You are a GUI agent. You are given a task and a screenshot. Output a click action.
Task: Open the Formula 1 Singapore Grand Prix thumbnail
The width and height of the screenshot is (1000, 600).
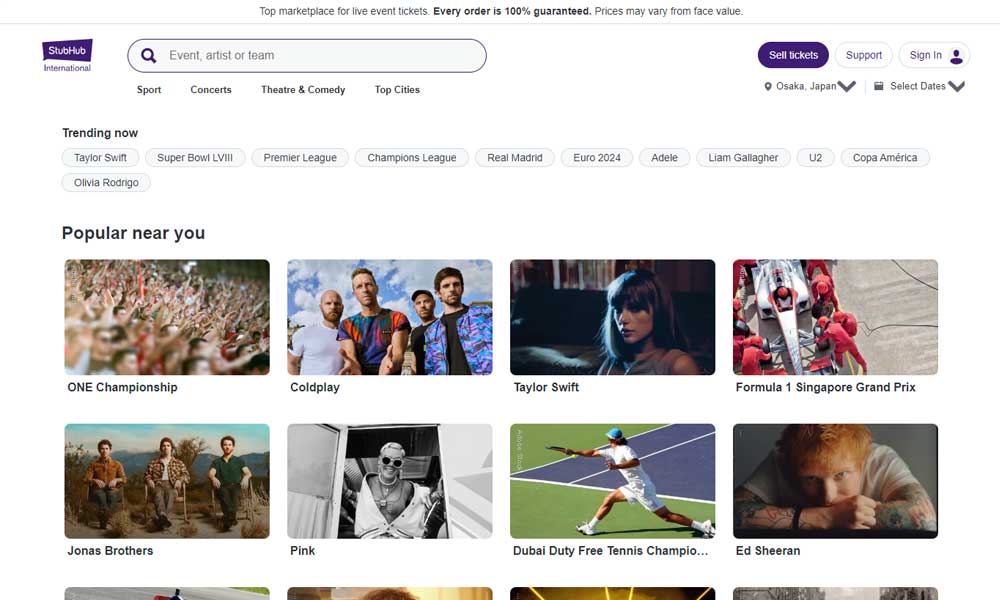click(835, 317)
